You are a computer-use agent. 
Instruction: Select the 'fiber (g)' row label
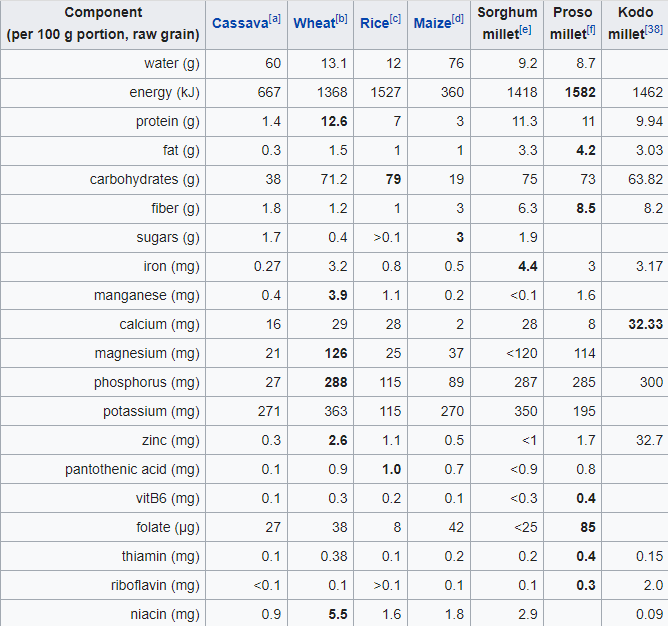coord(175,208)
